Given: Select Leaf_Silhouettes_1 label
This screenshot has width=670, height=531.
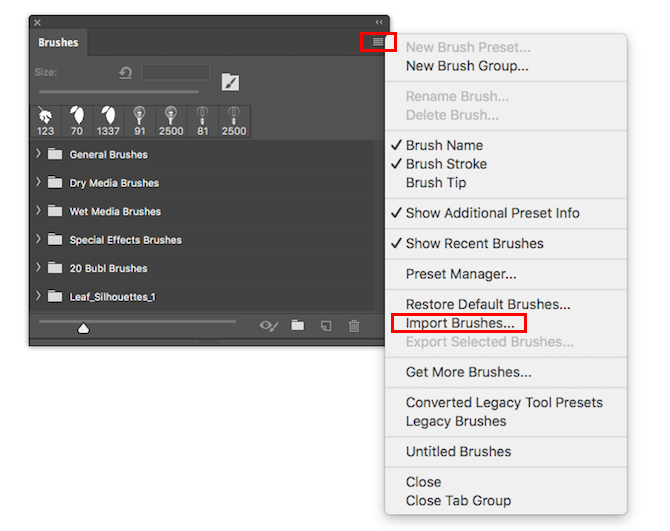Looking at the screenshot, I should click(x=113, y=297).
